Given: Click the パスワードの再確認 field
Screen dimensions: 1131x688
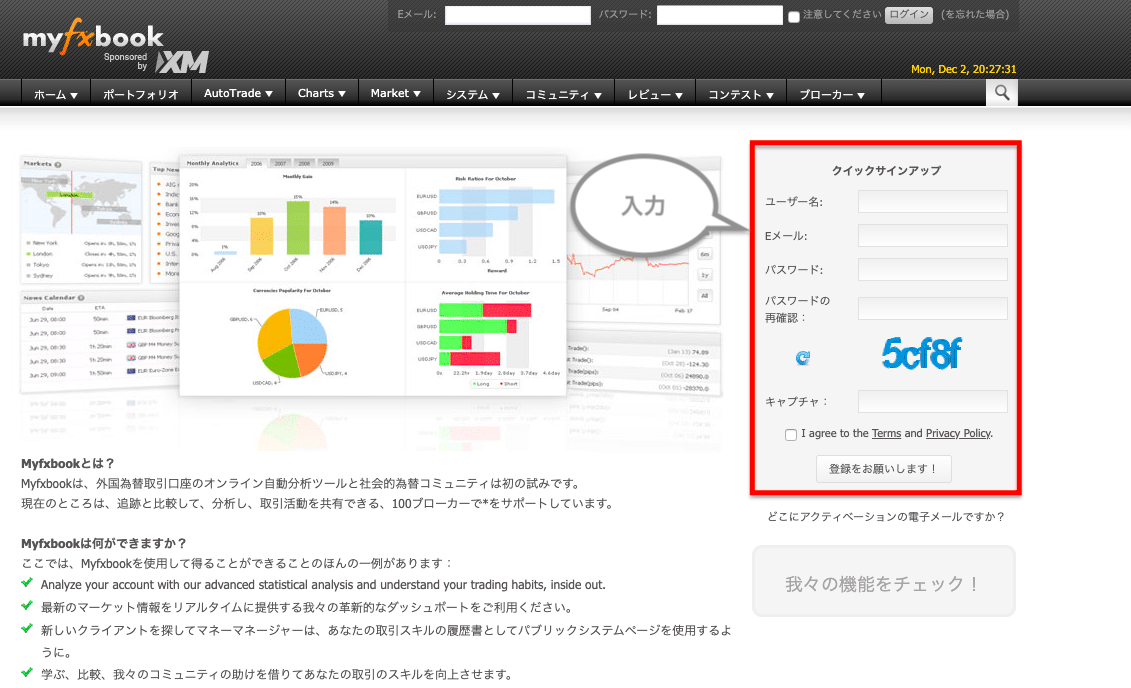Looking at the screenshot, I should pos(933,308).
